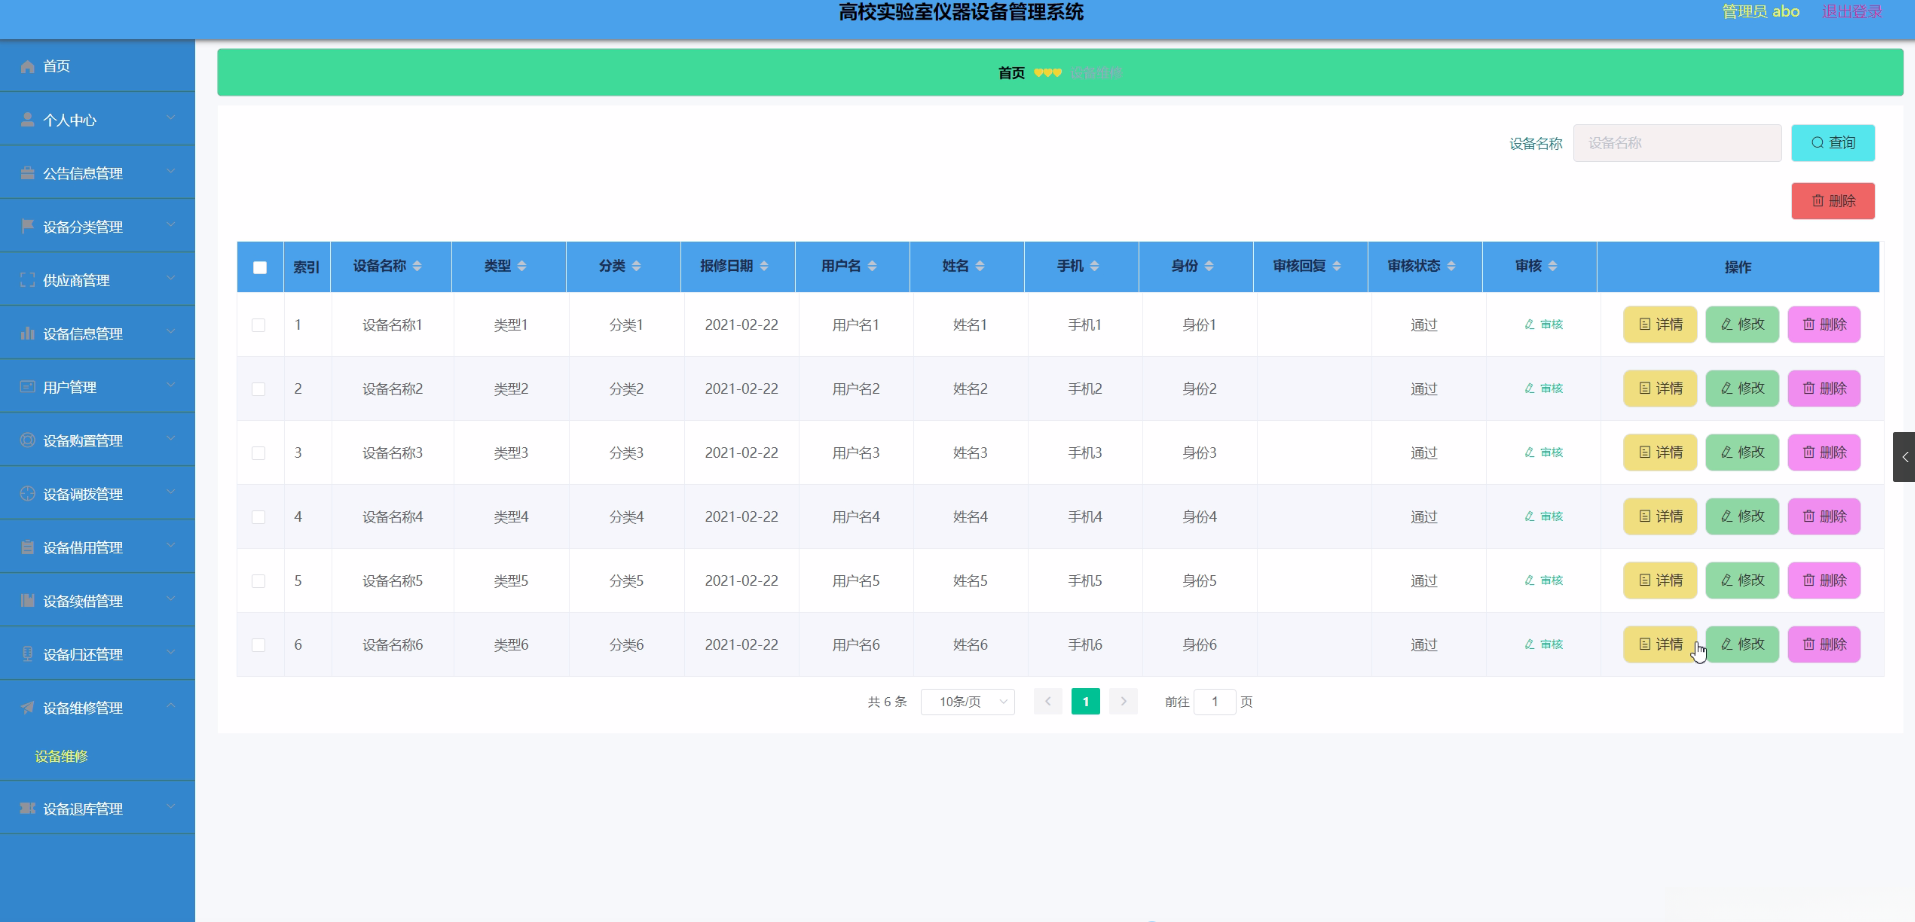
Task: Check the checkbox for 设备名称4 row
Action: point(259,517)
